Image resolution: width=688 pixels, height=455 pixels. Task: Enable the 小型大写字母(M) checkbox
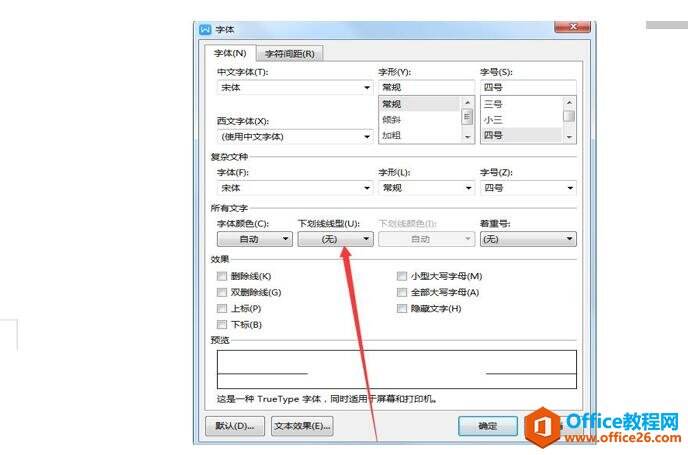point(401,276)
